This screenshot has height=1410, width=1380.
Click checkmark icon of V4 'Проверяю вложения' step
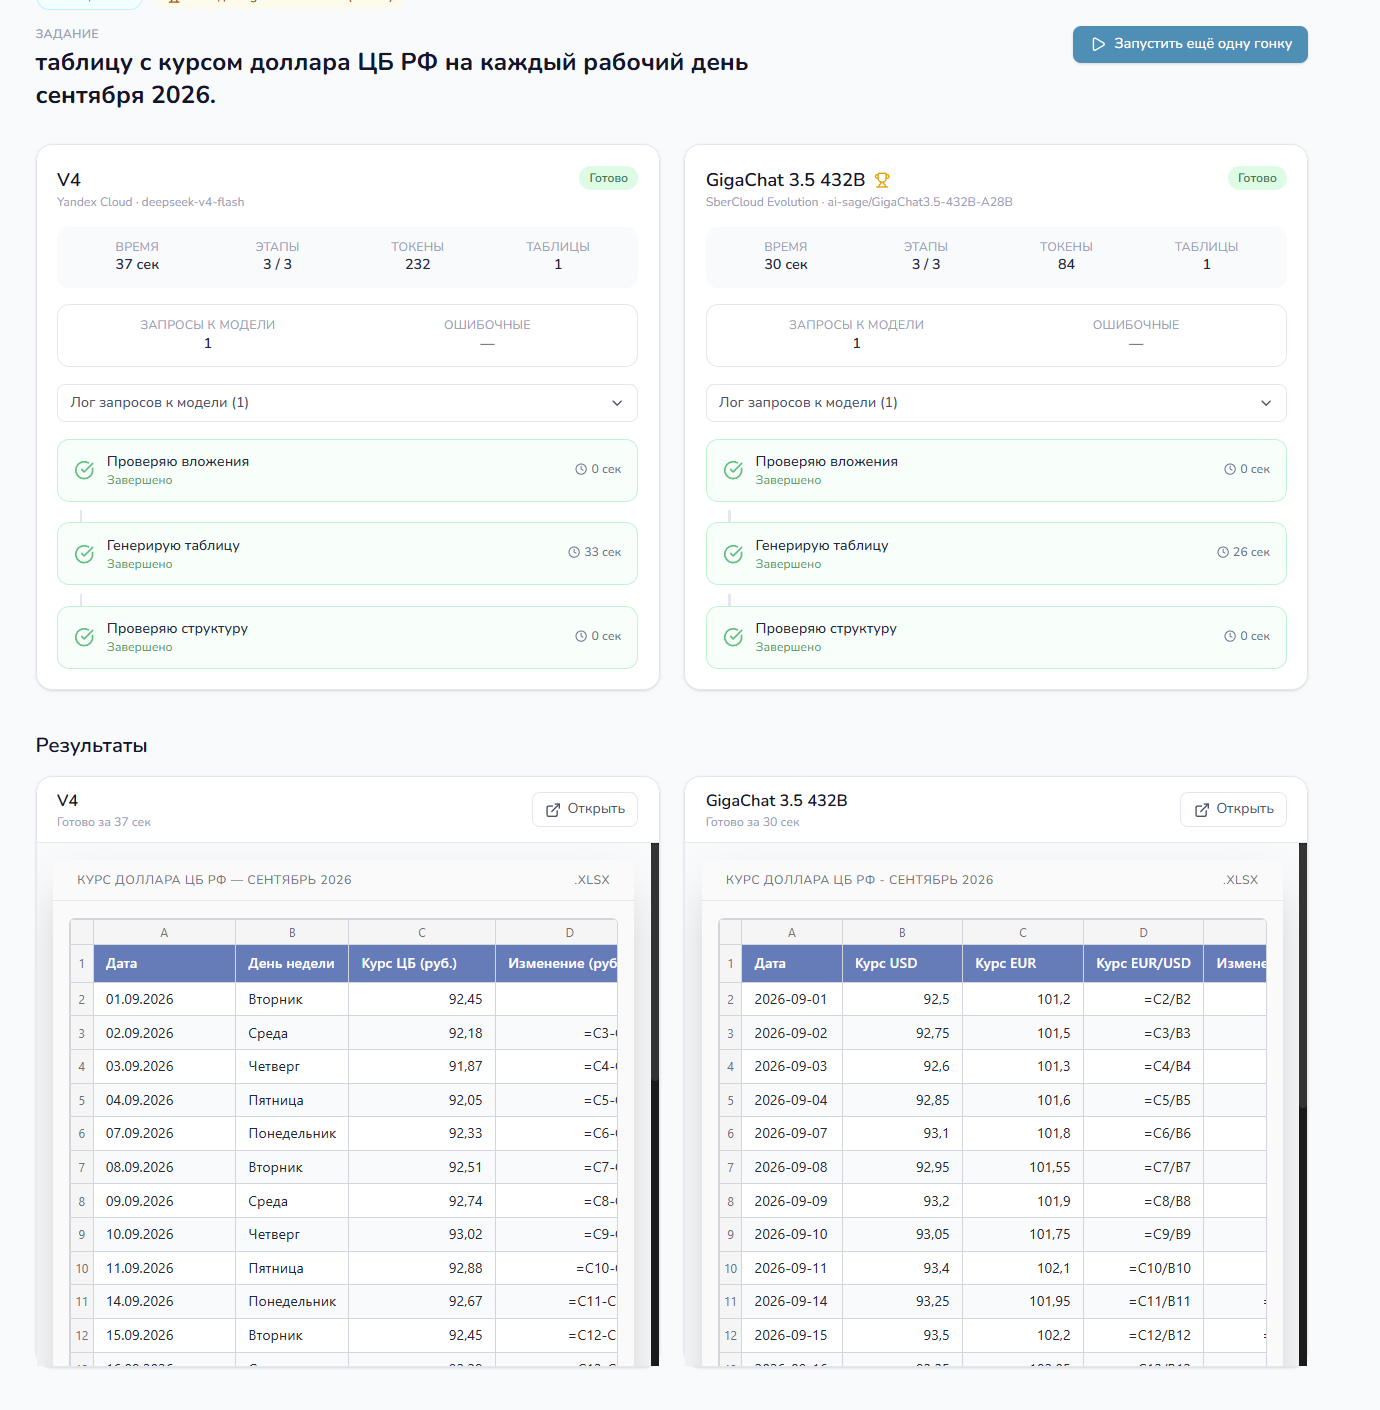[85, 470]
